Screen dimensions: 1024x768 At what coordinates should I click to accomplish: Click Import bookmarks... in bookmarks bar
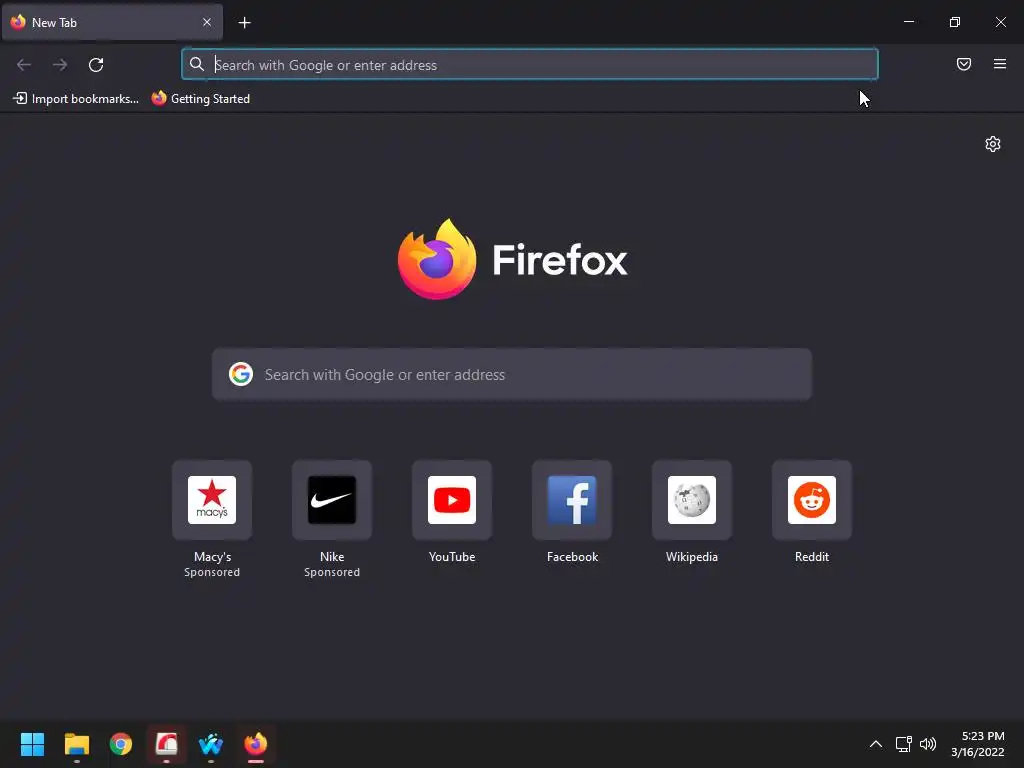point(76,99)
